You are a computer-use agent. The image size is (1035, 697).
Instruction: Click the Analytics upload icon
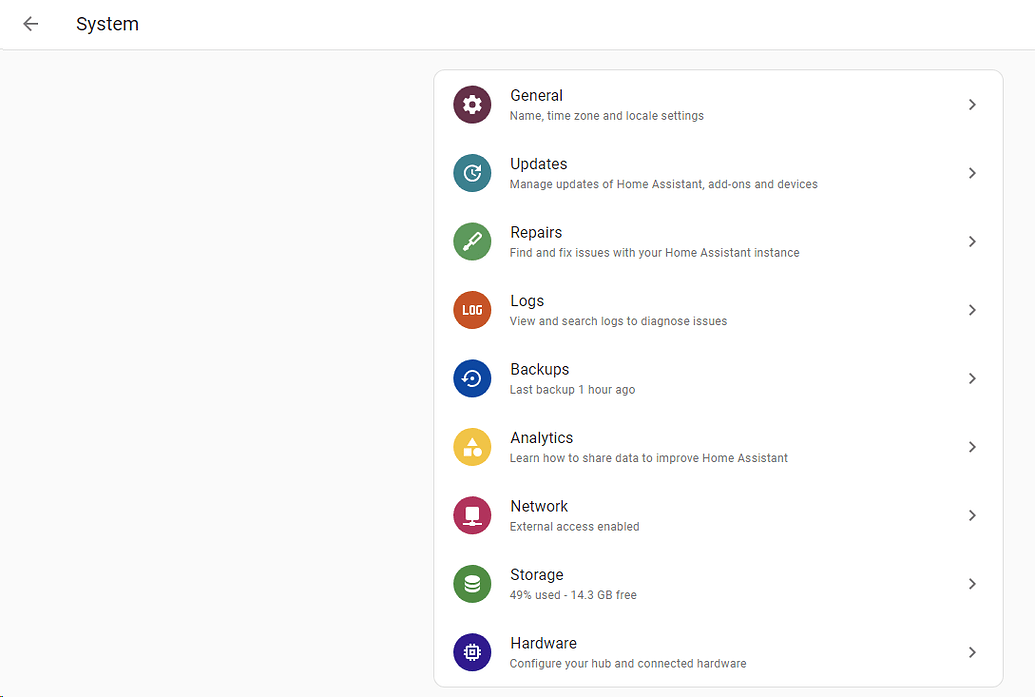[x=472, y=447]
